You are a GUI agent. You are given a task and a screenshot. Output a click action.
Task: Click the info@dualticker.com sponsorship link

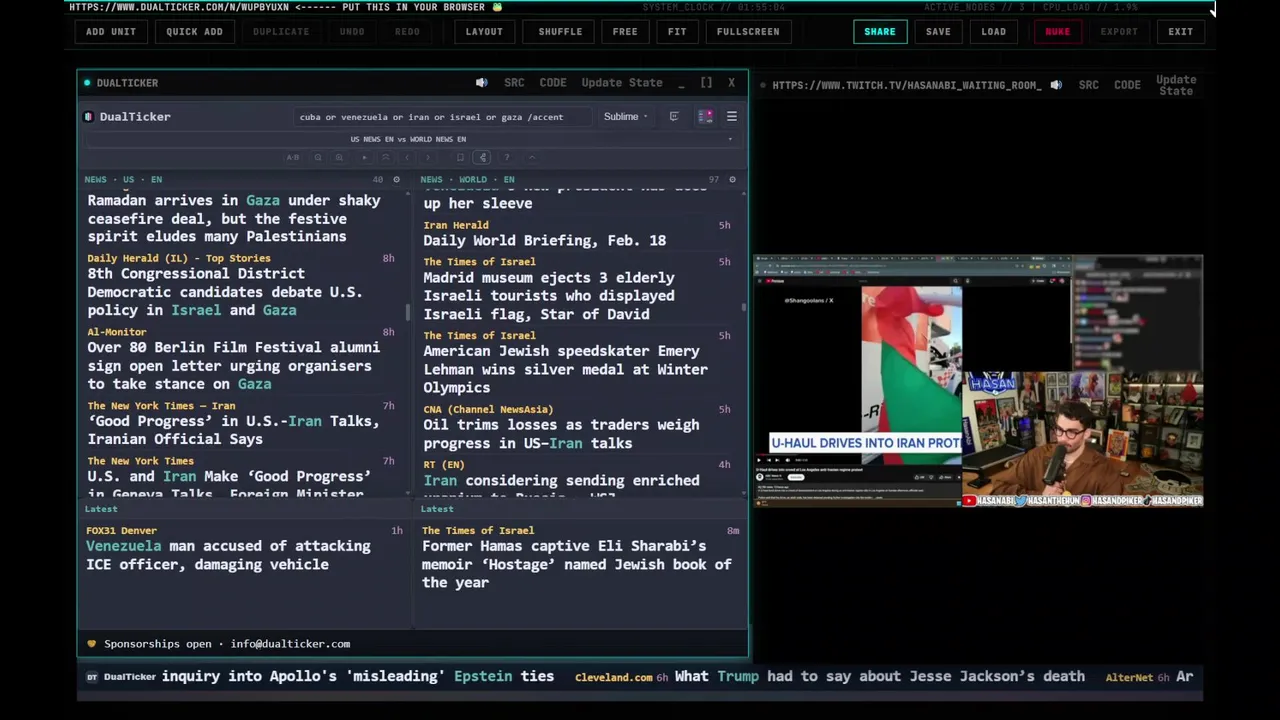[290, 644]
